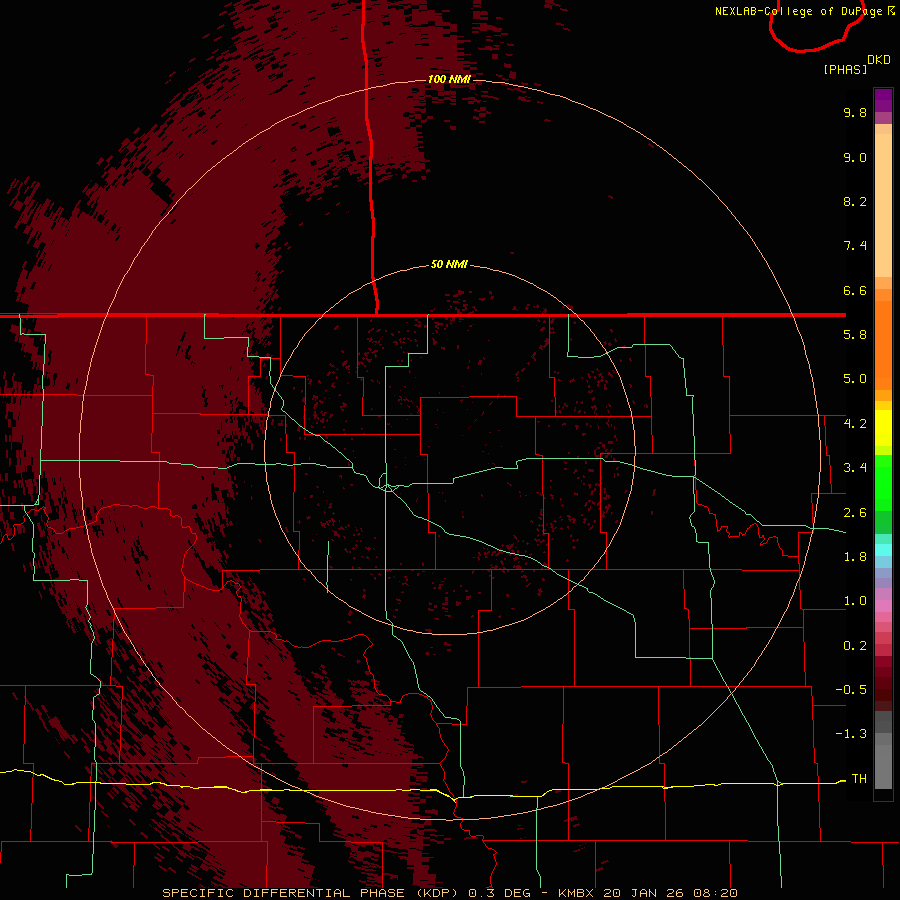The height and width of the screenshot is (900, 900).
Task: Click the 0.2 legend value
Action: point(855,646)
